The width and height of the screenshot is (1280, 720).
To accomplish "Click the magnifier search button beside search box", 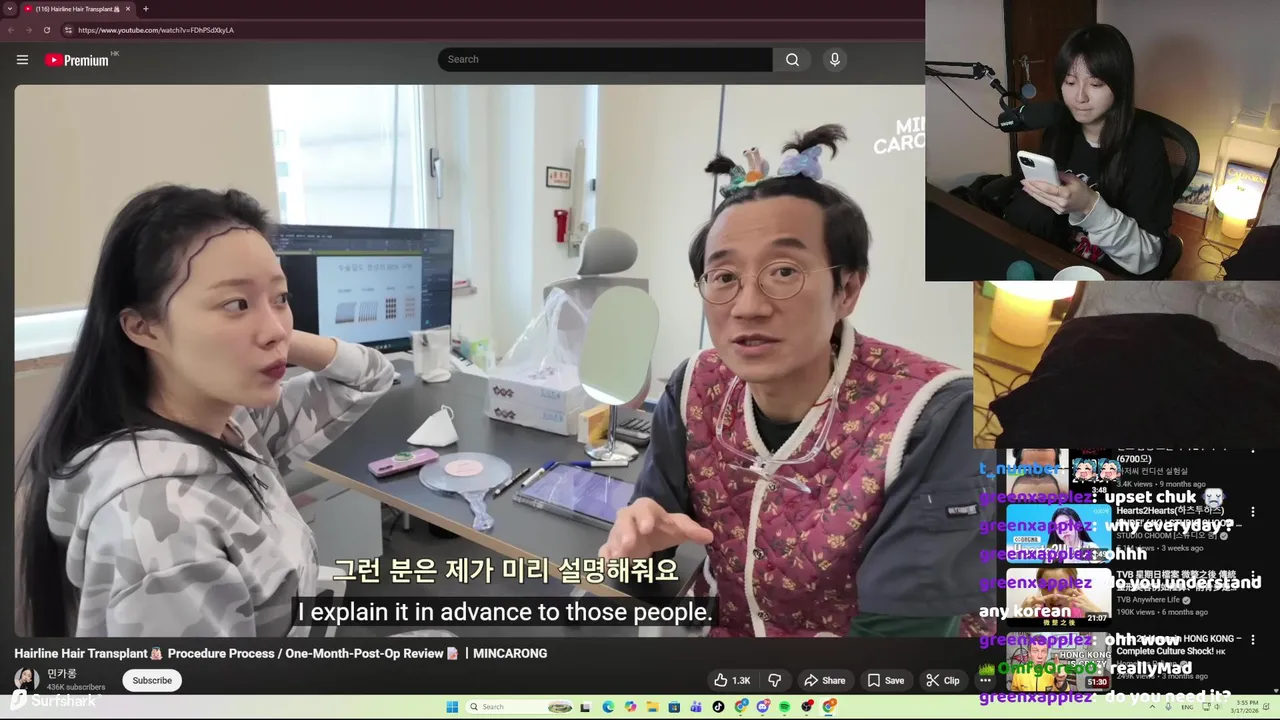I will (792, 60).
